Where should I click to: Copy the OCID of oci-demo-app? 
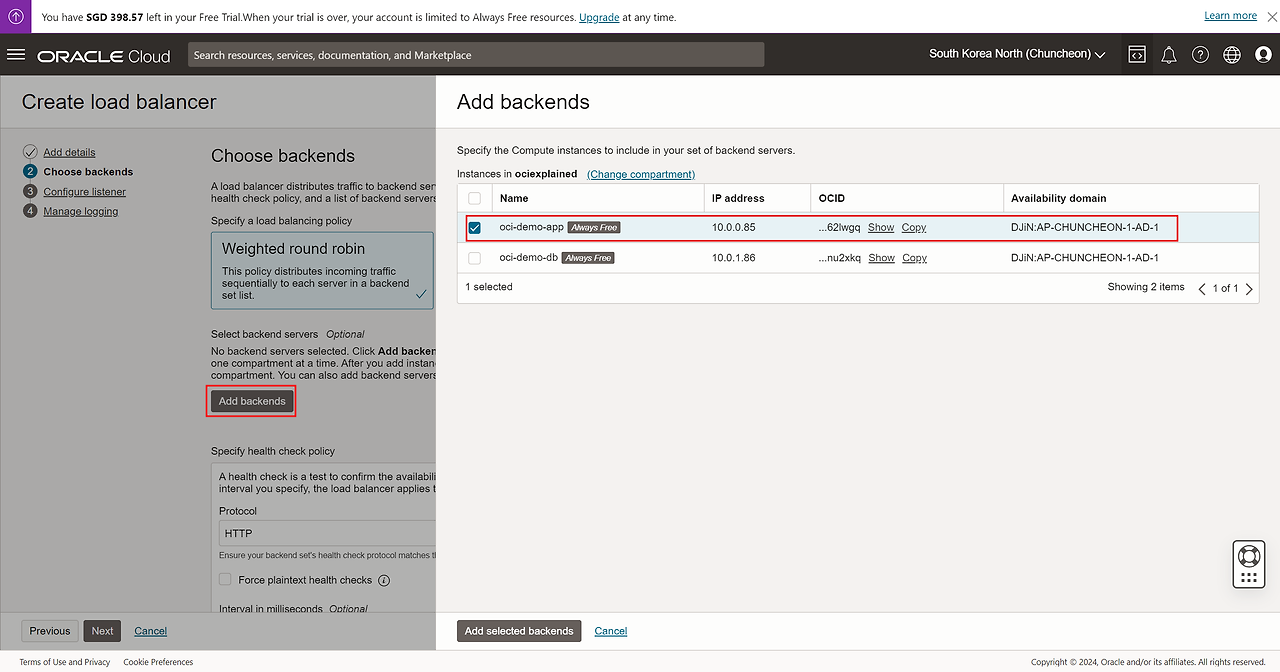(913, 228)
